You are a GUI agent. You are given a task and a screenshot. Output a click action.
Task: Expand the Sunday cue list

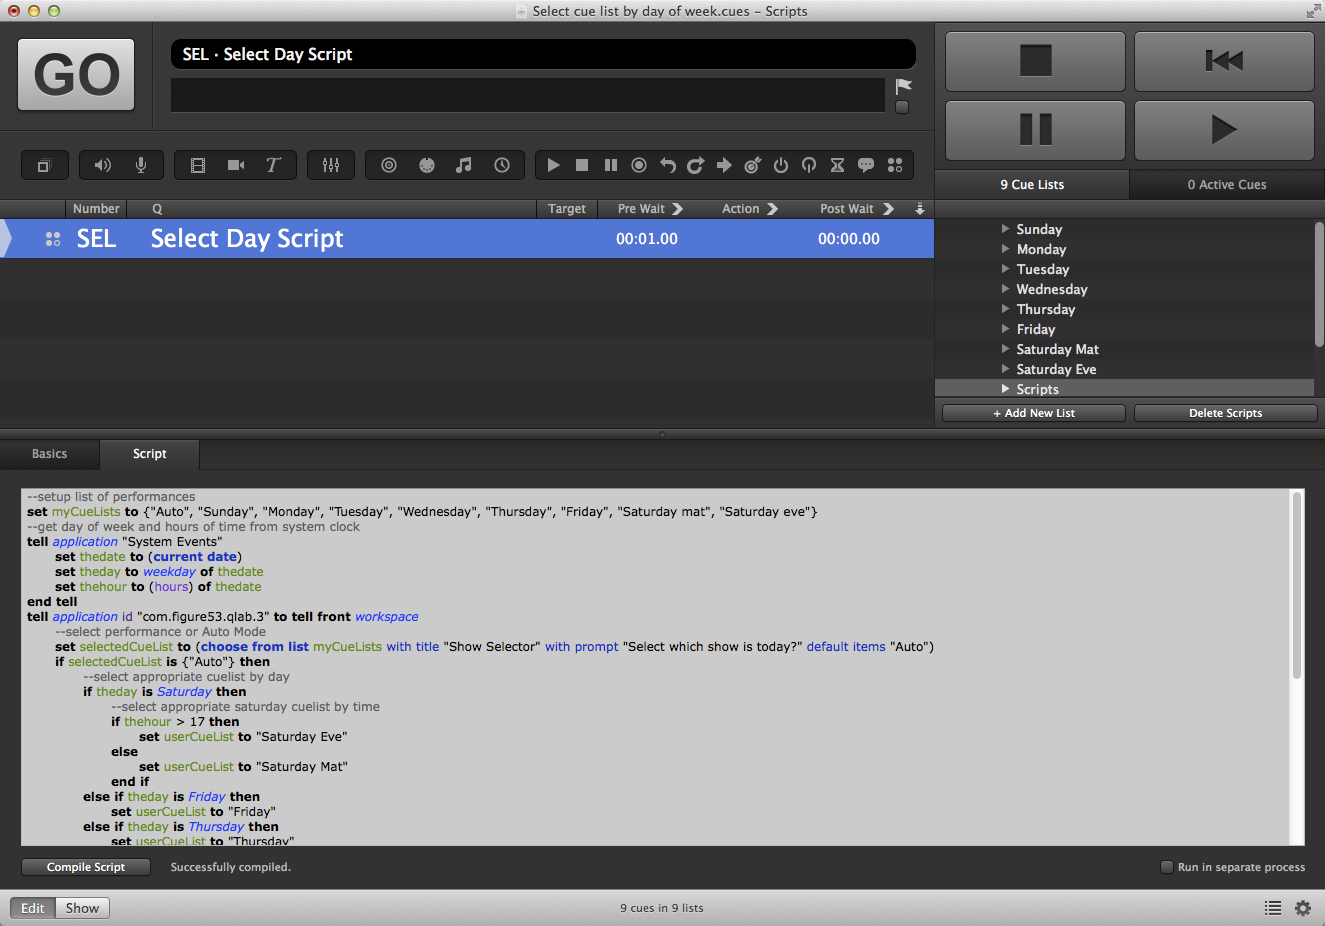click(x=1005, y=229)
